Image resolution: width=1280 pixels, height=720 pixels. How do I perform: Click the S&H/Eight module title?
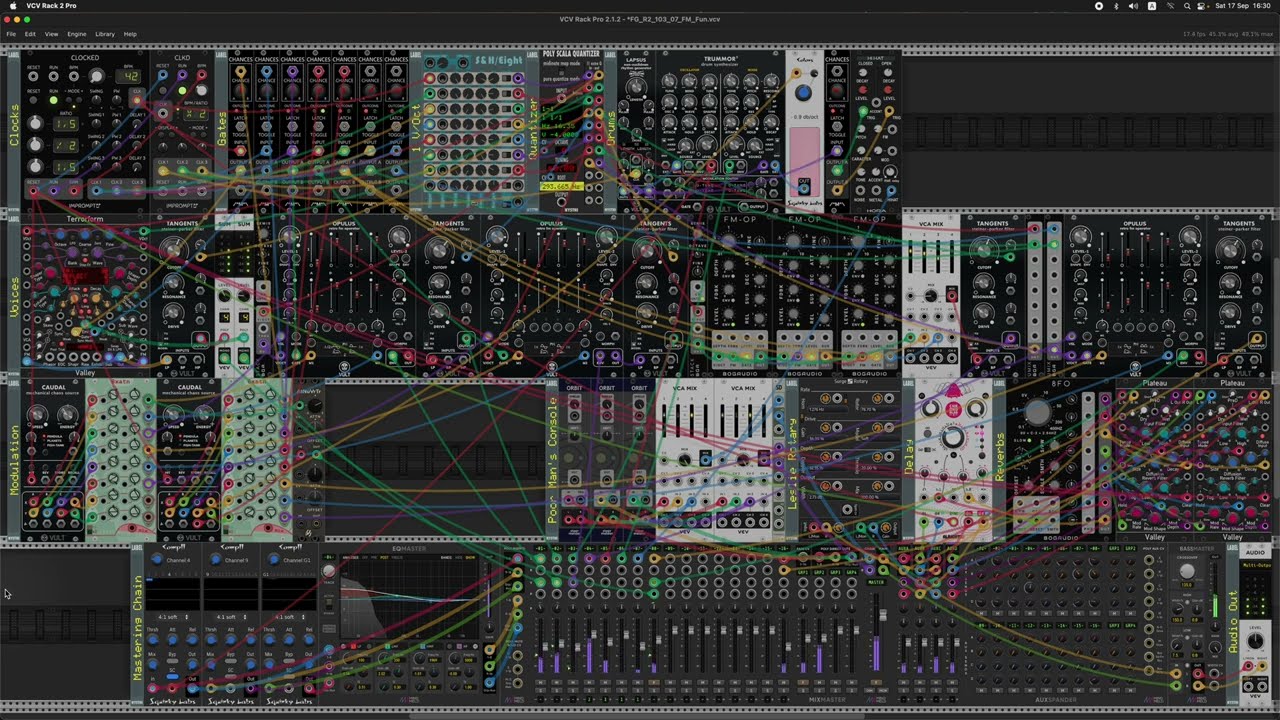(497, 61)
